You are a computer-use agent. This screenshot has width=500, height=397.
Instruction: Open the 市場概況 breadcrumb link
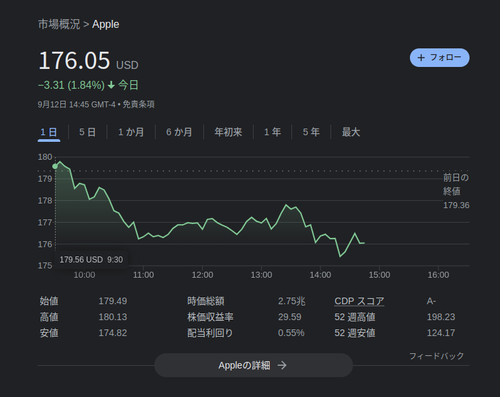point(59,24)
